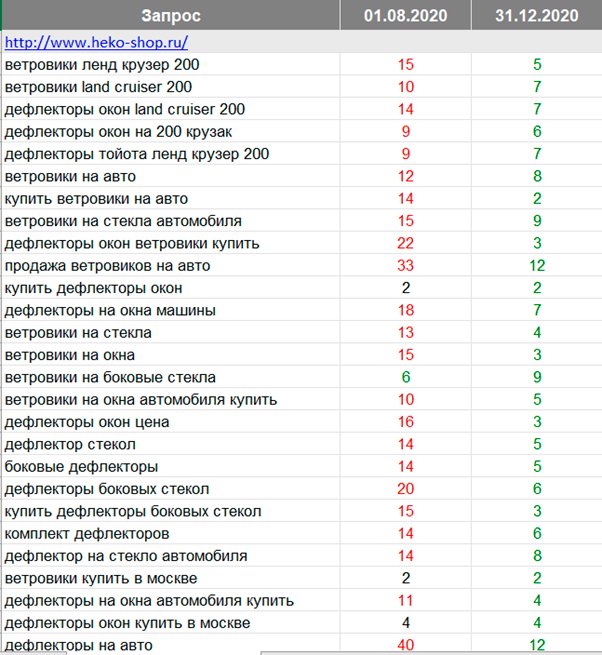This screenshot has width=602, height=655.
Task: Select cell 'ветровики на стекла'
Action: tap(171, 333)
